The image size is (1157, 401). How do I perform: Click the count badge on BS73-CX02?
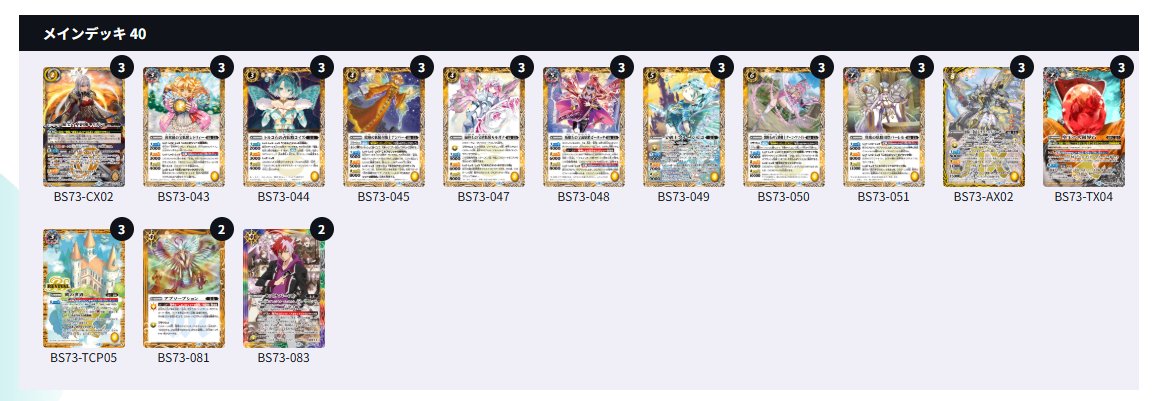pyautogui.click(x=122, y=68)
